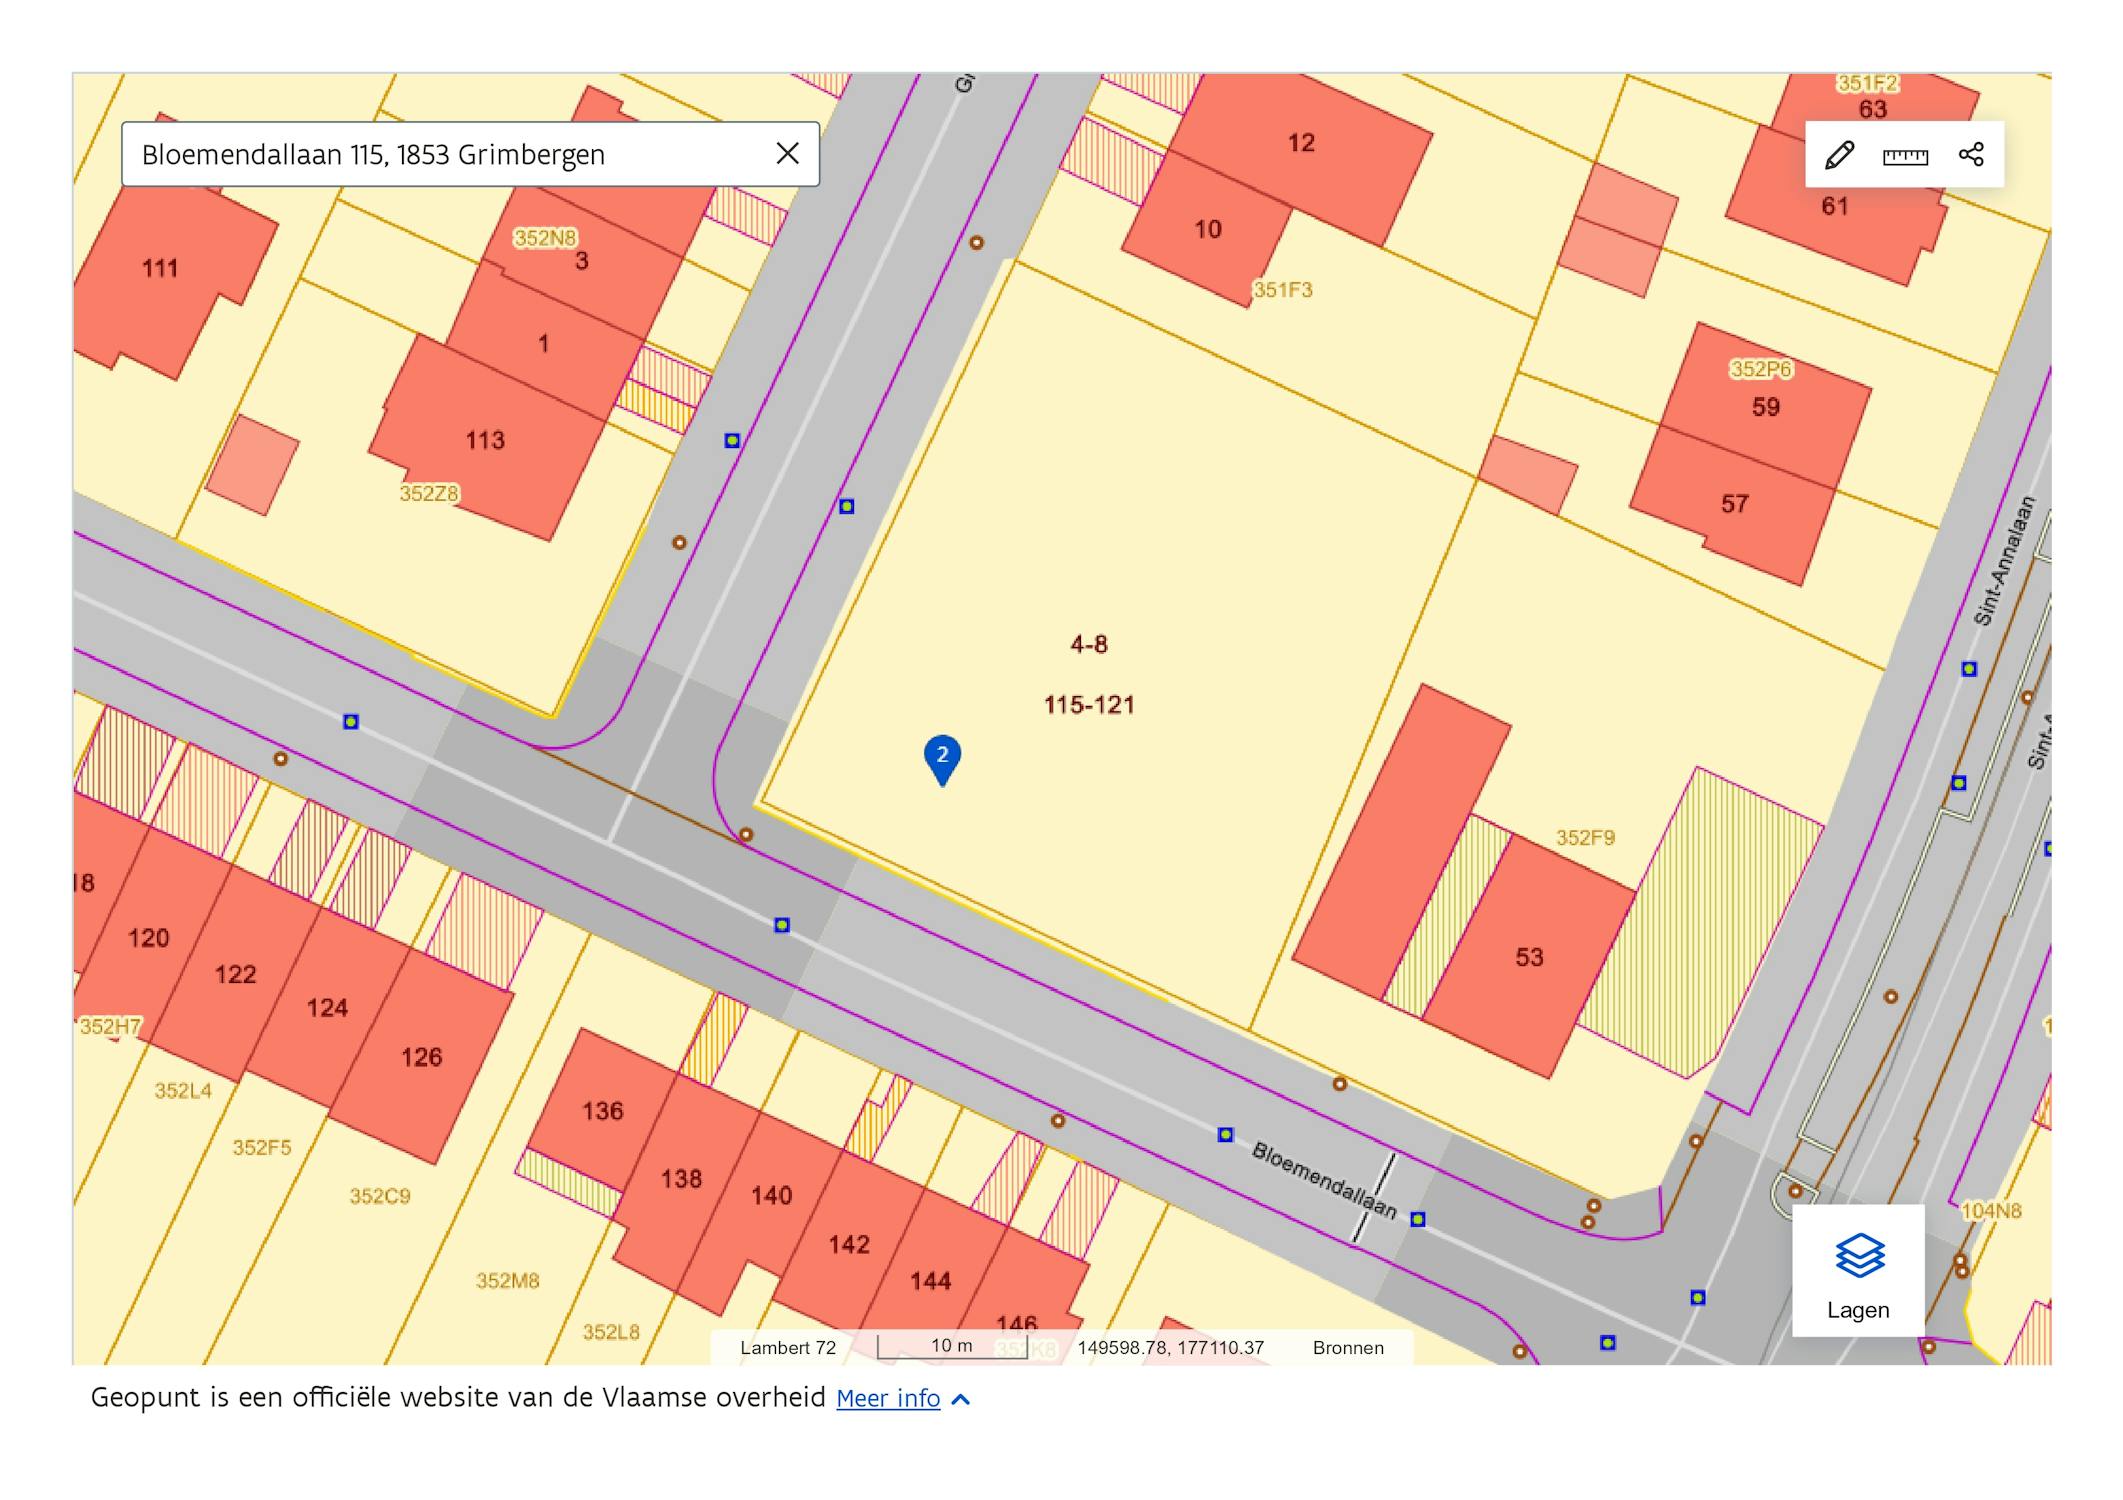
Task: Click the blue location pin marker 2
Action: pos(942,758)
